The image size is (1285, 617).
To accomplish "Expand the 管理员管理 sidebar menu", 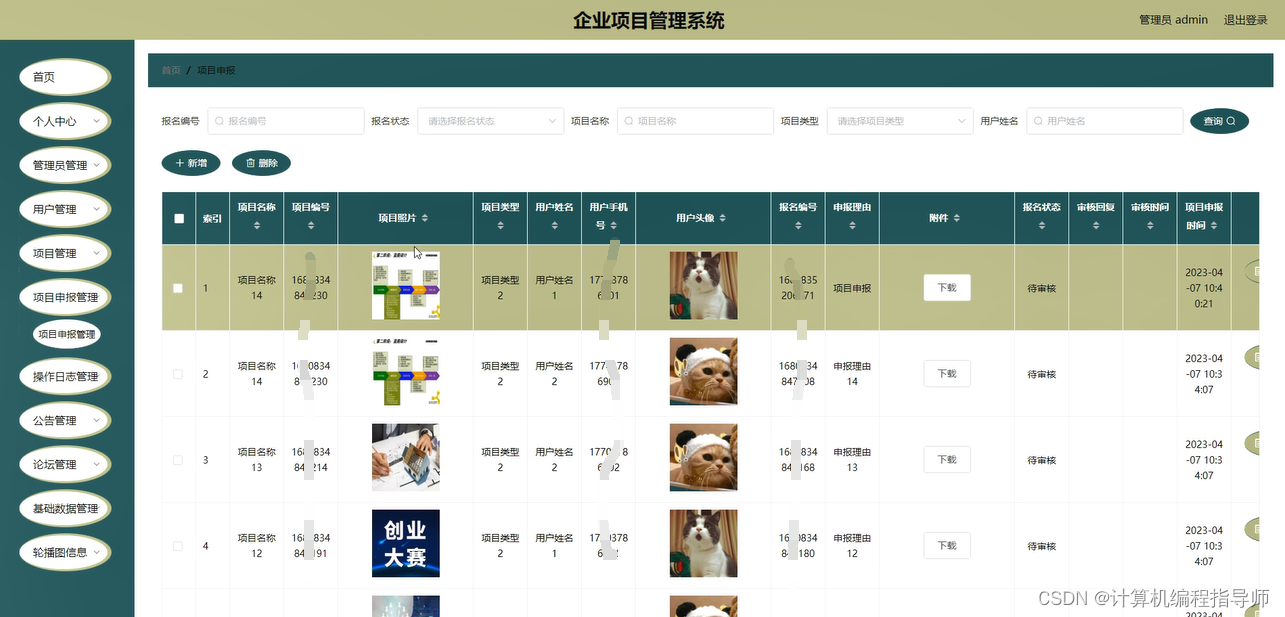I will [x=65, y=165].
